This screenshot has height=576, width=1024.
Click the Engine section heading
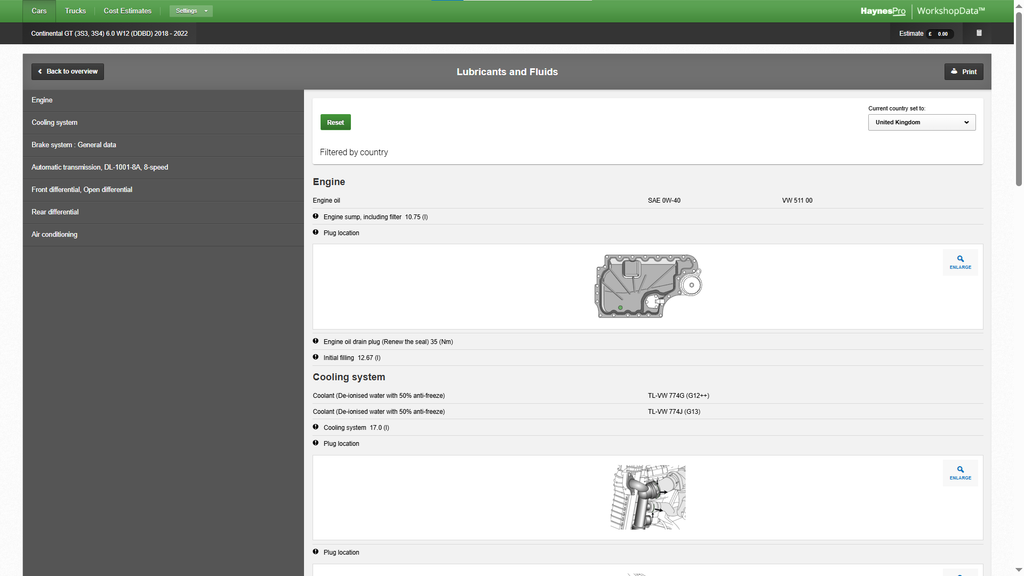coord(328,182)
